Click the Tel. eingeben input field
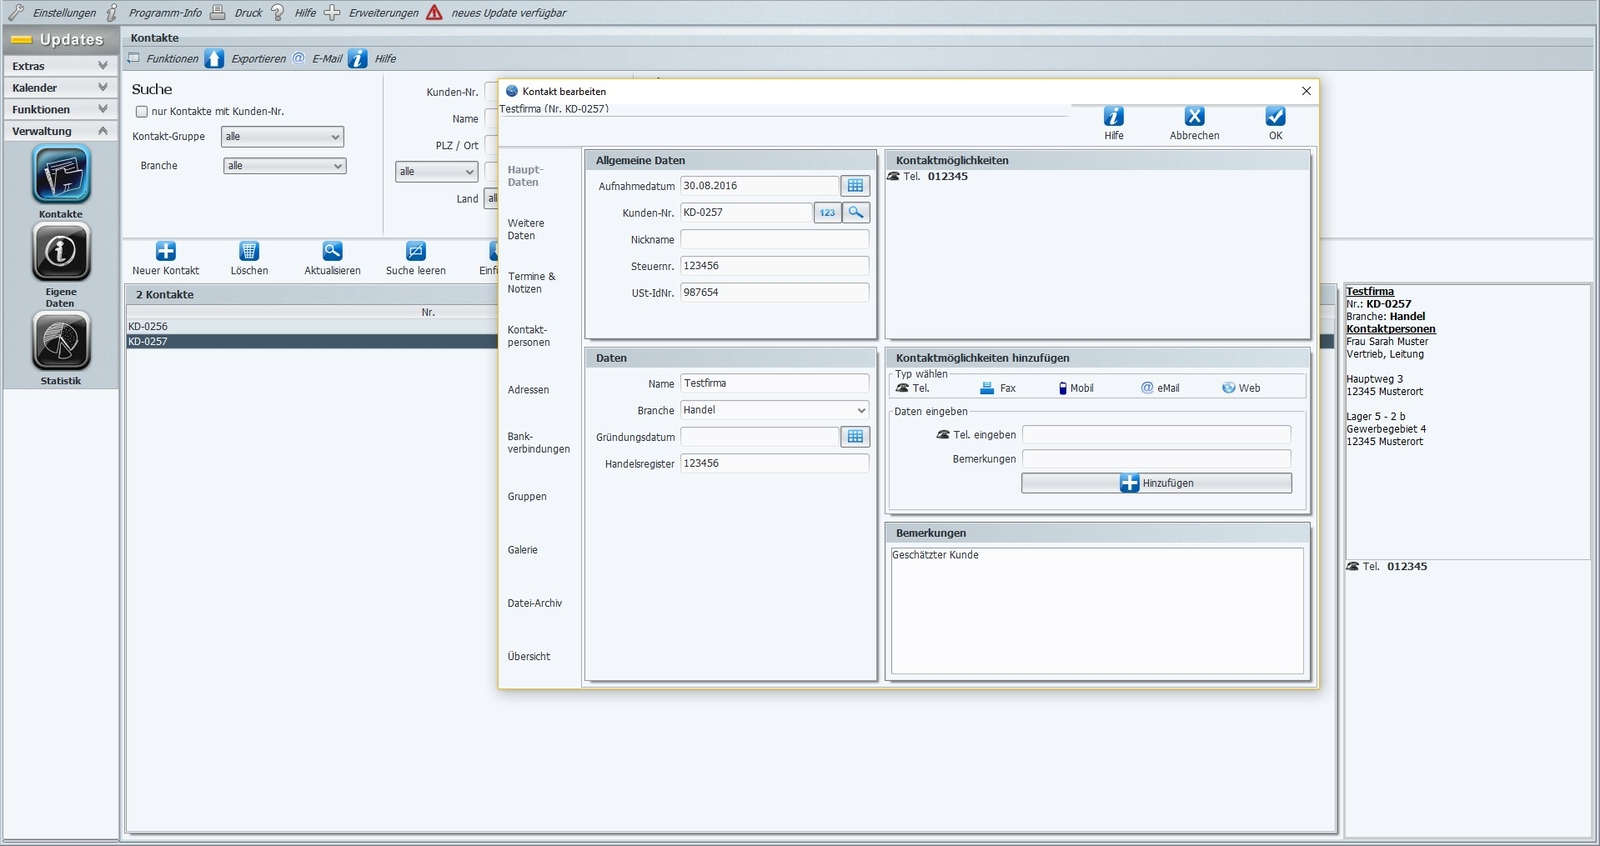 coord(1156,435)
